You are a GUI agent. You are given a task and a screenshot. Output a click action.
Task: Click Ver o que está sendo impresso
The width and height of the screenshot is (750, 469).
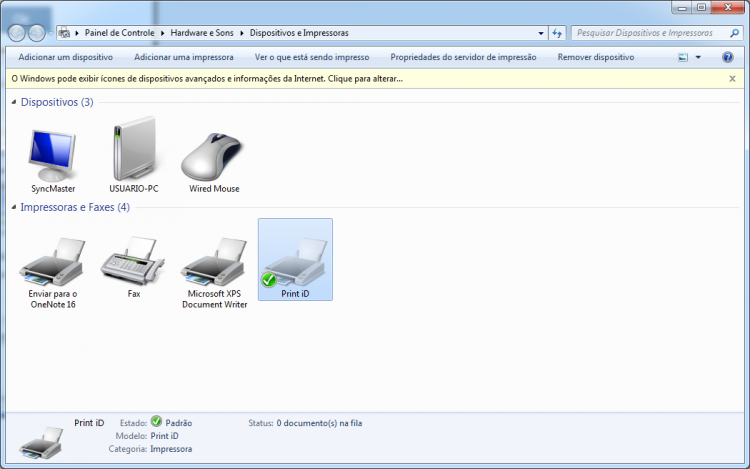[312, 57]
